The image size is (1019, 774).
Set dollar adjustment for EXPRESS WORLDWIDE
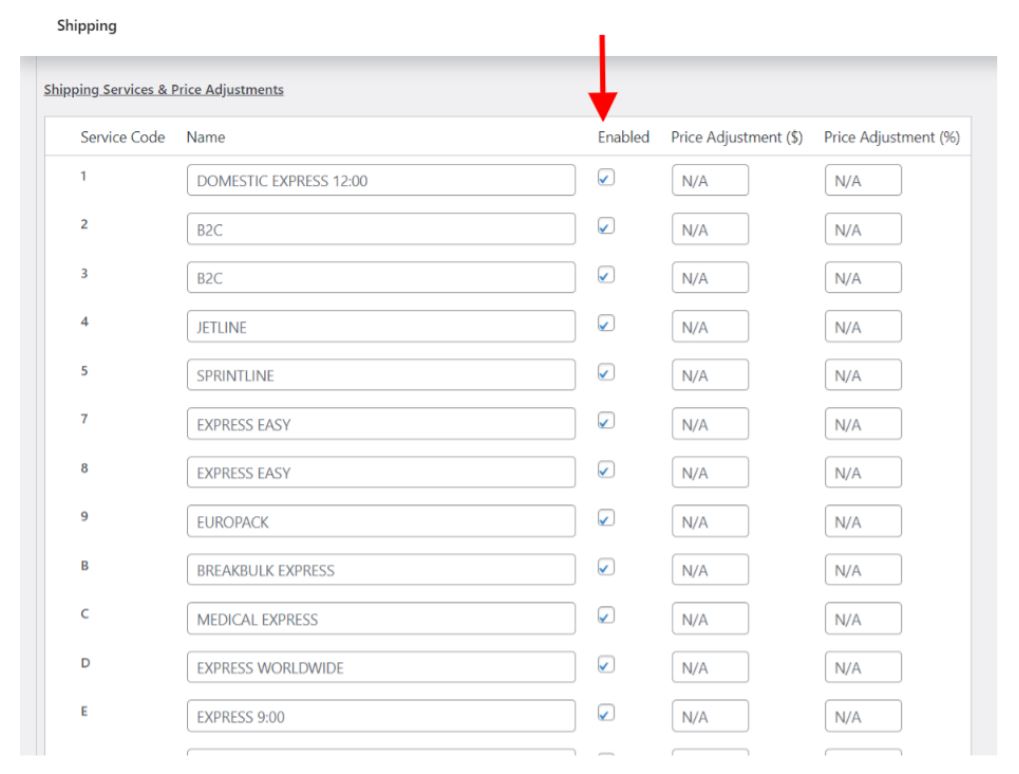click(710, 667)
